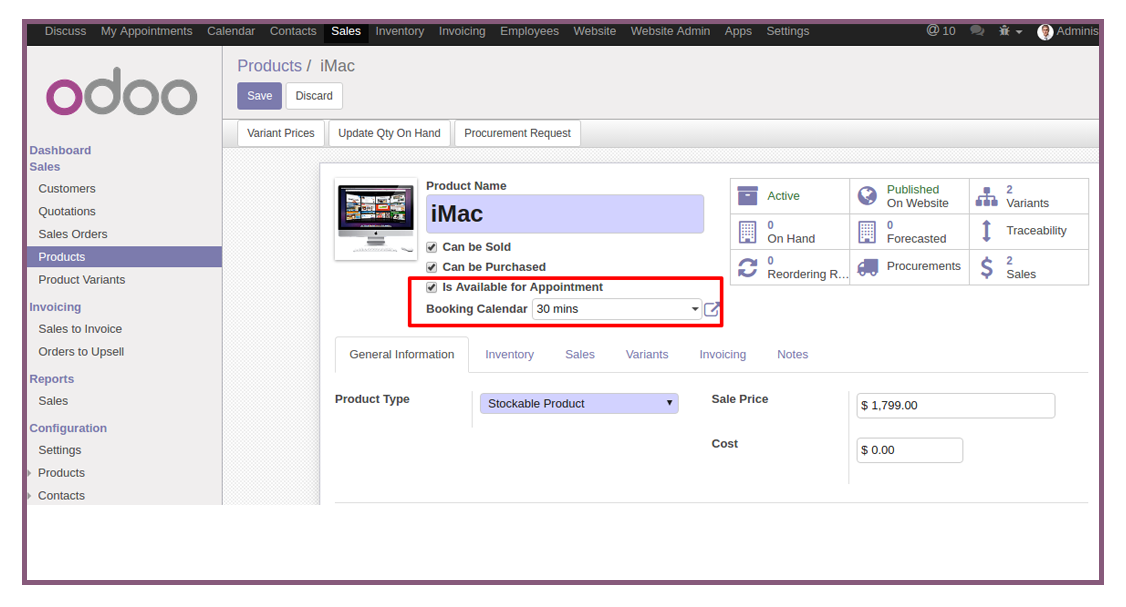Open Dashboard in the sidebar
The height and width of the screenshot is (607, 1126).
60,150
